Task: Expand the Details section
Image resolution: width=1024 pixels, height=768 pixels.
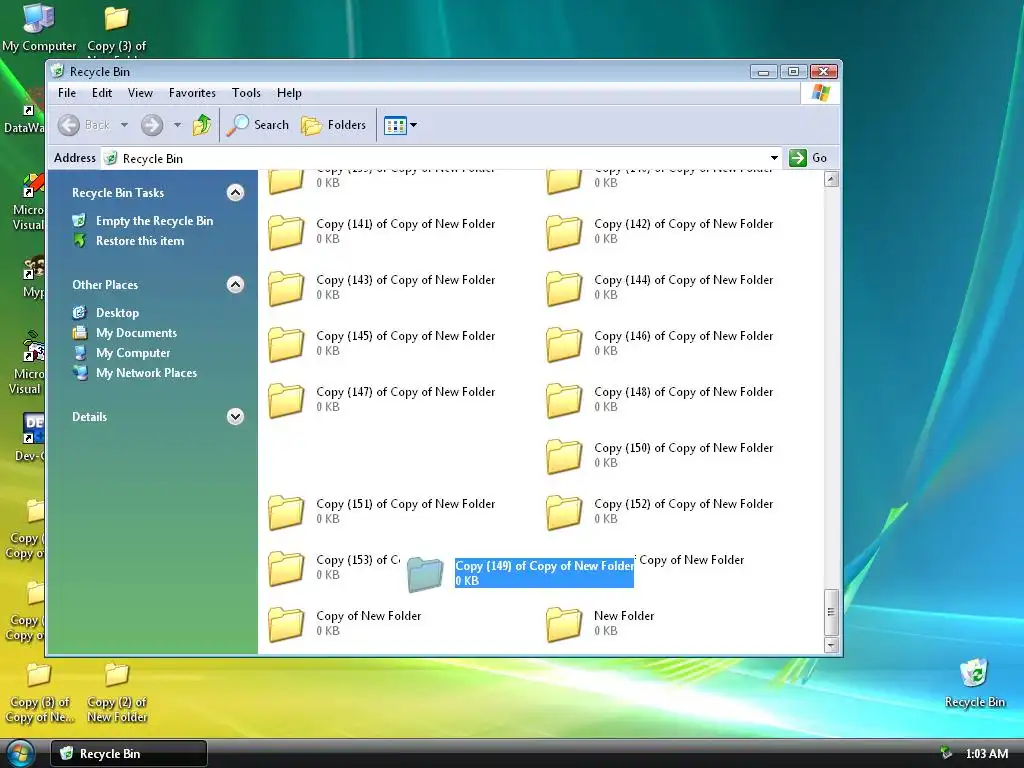Action: (235, 417)
